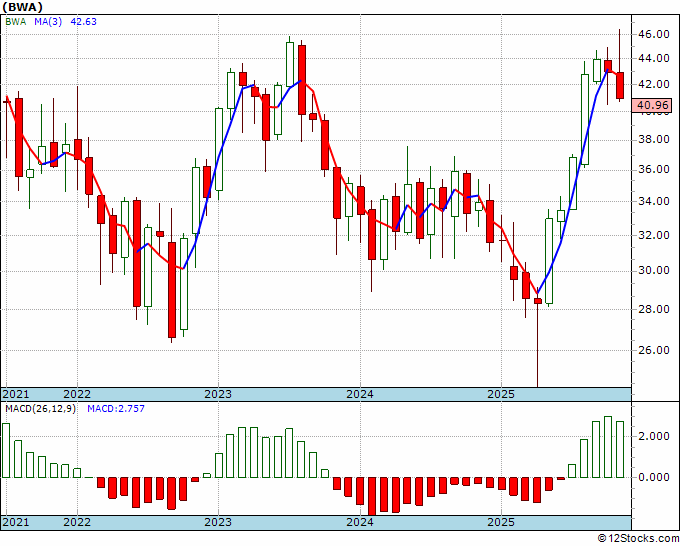
Task: Click 2022 on the price chart timeline
Action: tap(77, 394)
